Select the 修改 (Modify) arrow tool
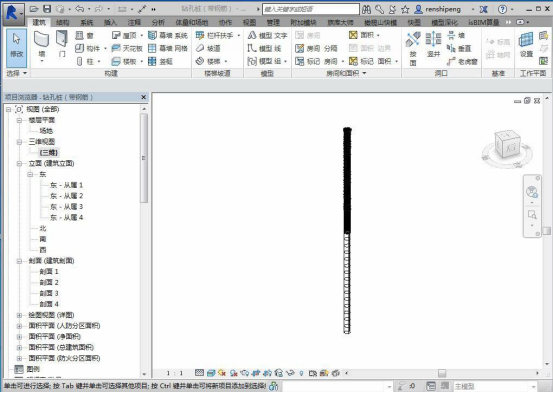 click(x=17, y=48)
